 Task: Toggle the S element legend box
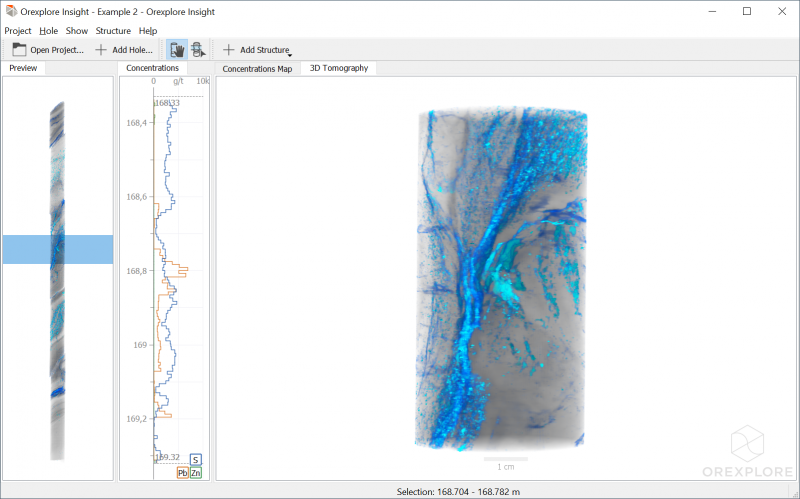195,460
